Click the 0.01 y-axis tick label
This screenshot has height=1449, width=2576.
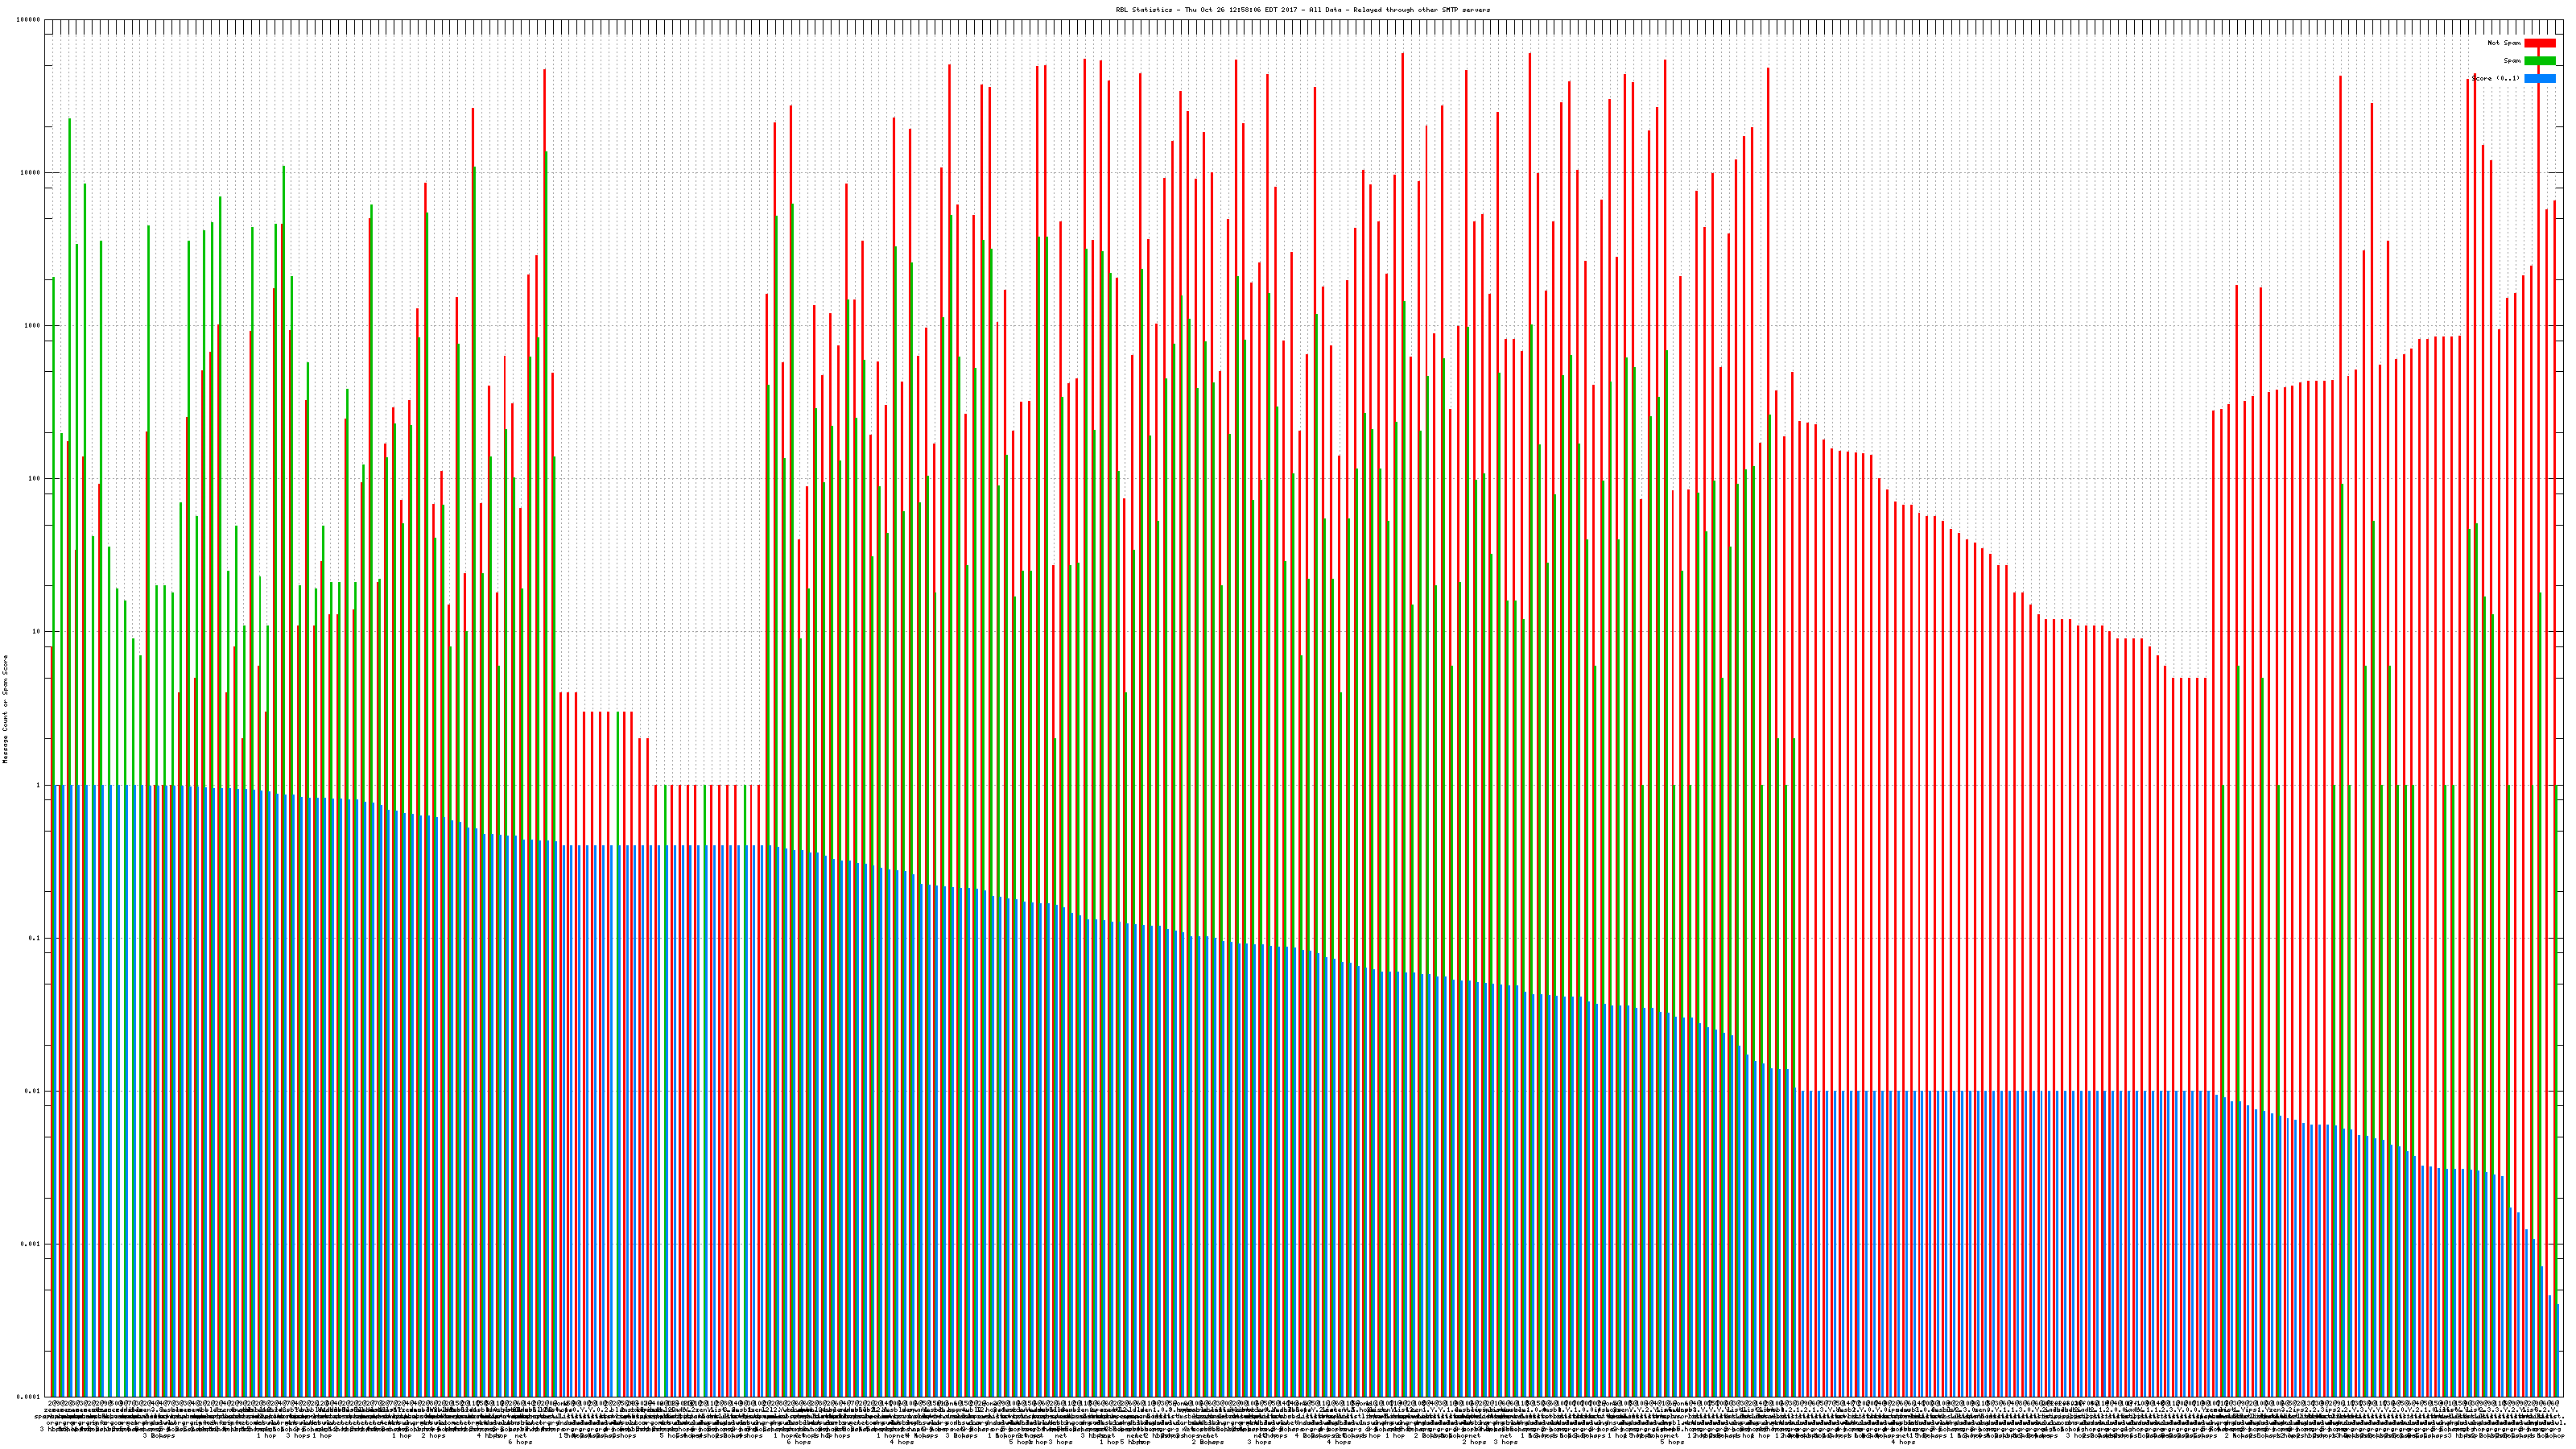tap(33, 1091)
